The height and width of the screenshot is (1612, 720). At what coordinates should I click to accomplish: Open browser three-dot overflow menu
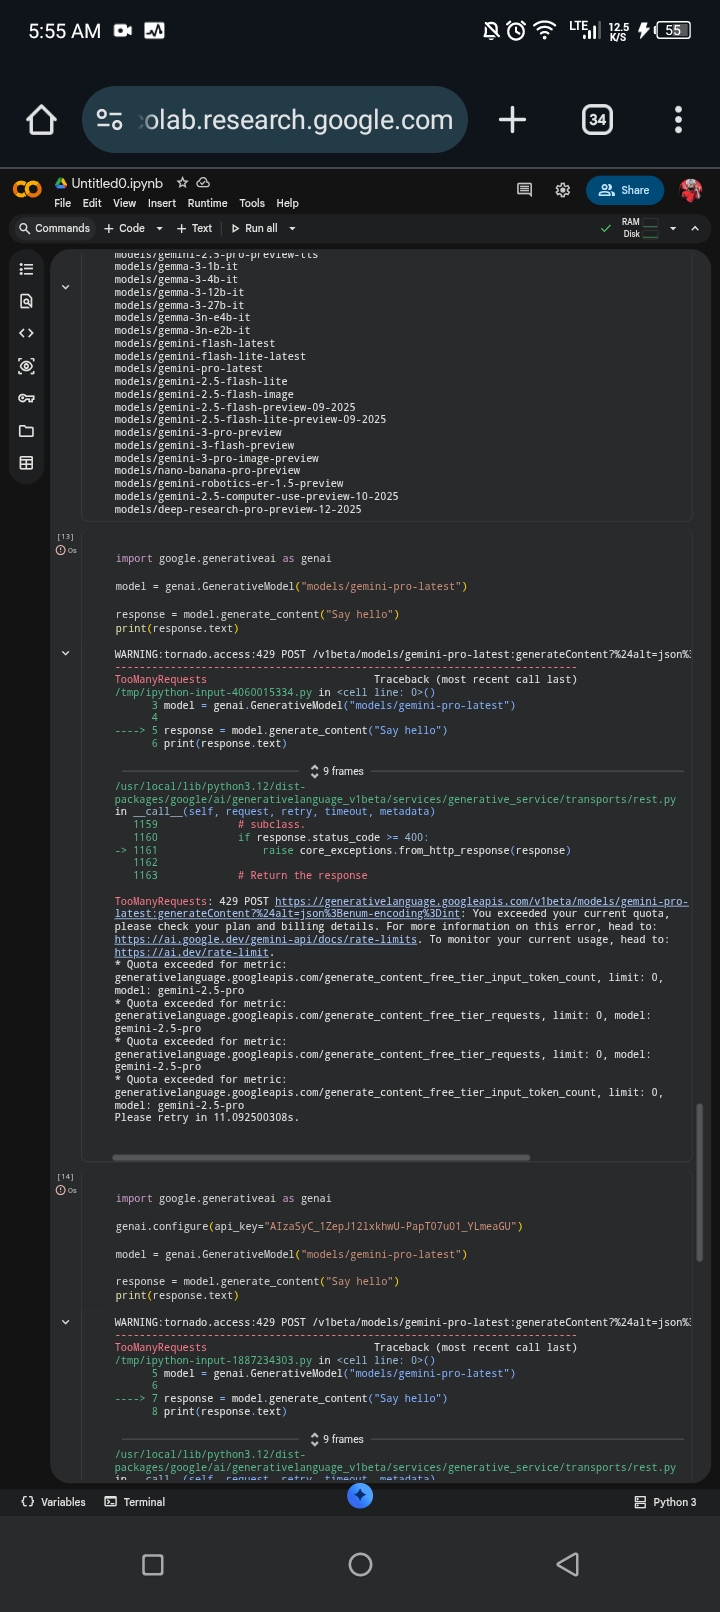(678, 120)
